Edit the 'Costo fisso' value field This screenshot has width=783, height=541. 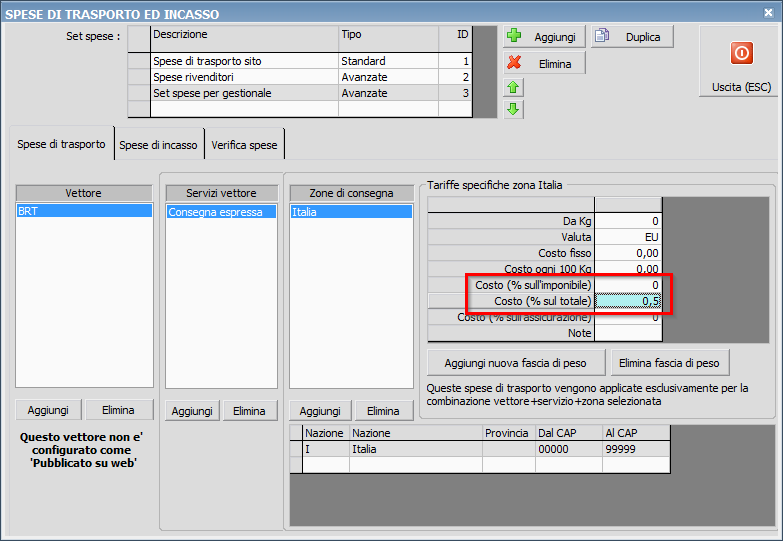coord(628,253)
